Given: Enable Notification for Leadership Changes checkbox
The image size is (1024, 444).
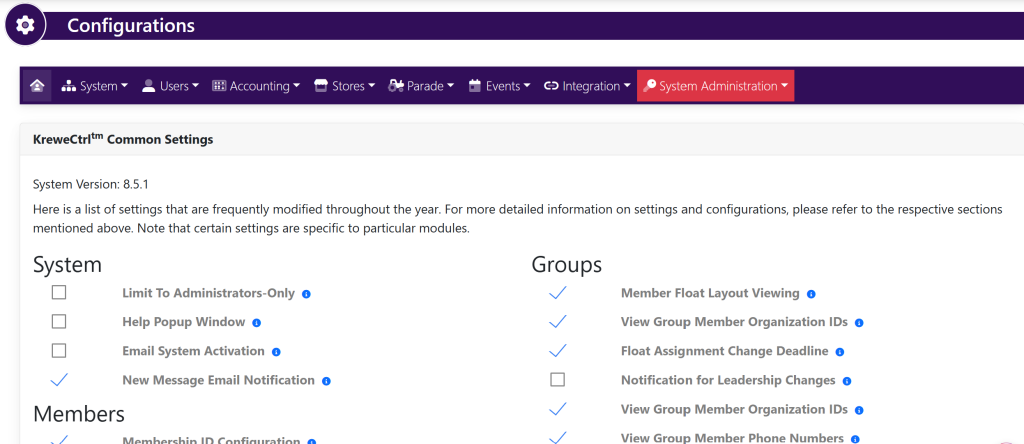Looking at the screenshot, I should [558, 380].
